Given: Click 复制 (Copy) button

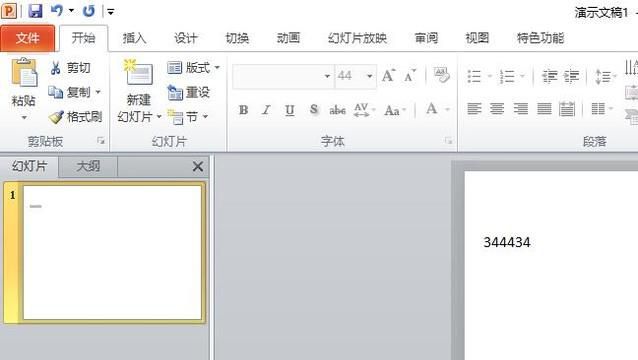Looking at the screenshot, I should pyautogui.click(x=69, y=92).
